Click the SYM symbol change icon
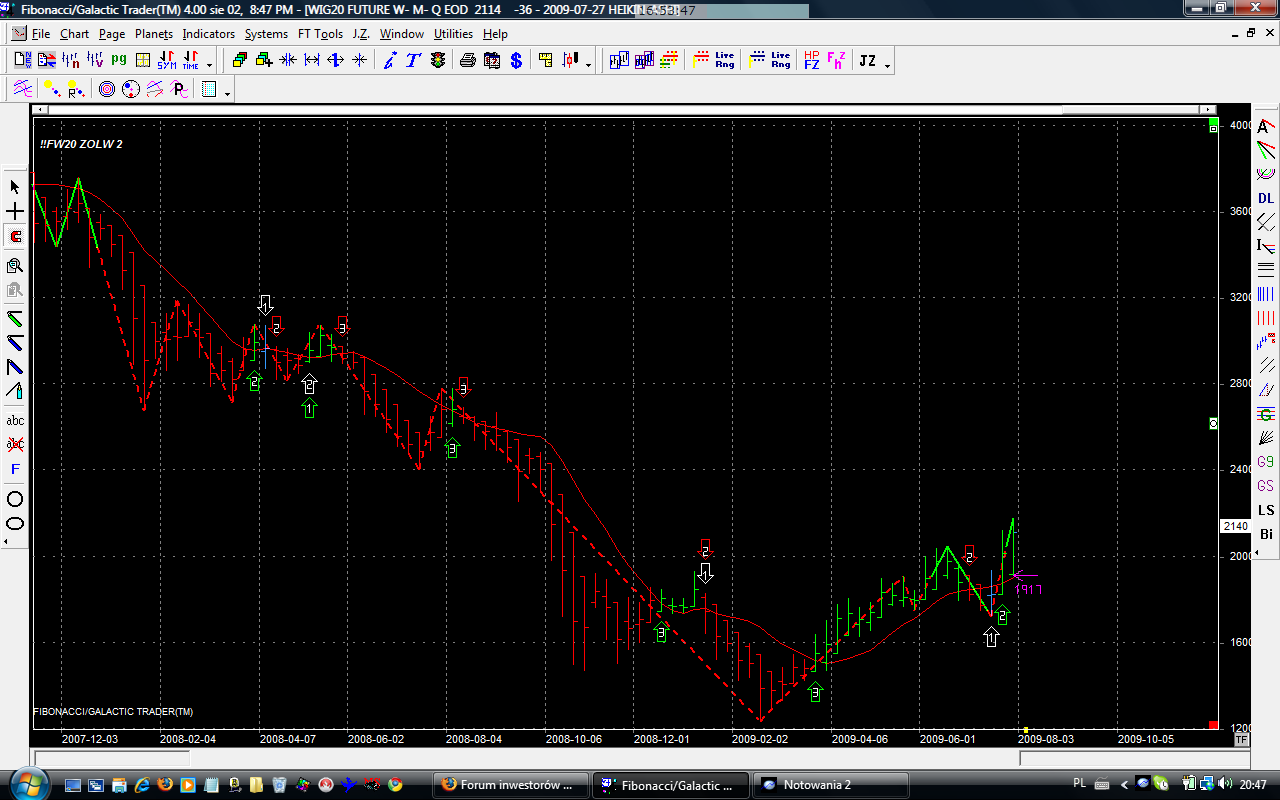1280x800 pixels. 166,61
